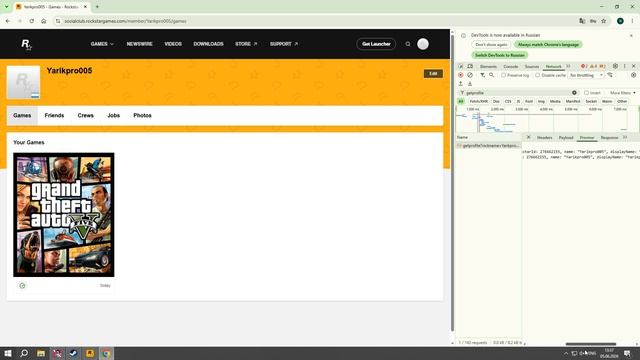Check the Invert filter checkbox
Image resolution: width=640 pixels, height=360 pixels.
(x=587, y=93)
